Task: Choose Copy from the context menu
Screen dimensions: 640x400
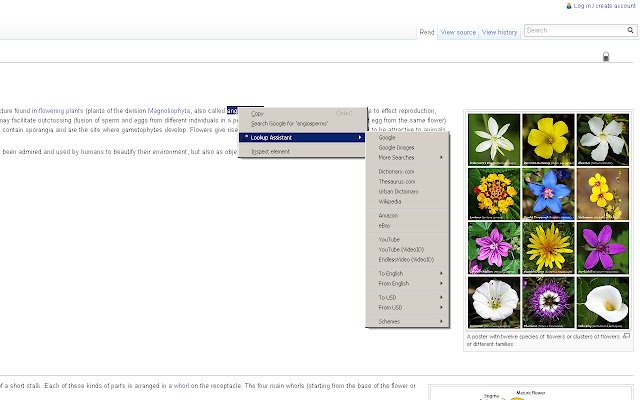Action: [x=302, y=113]
